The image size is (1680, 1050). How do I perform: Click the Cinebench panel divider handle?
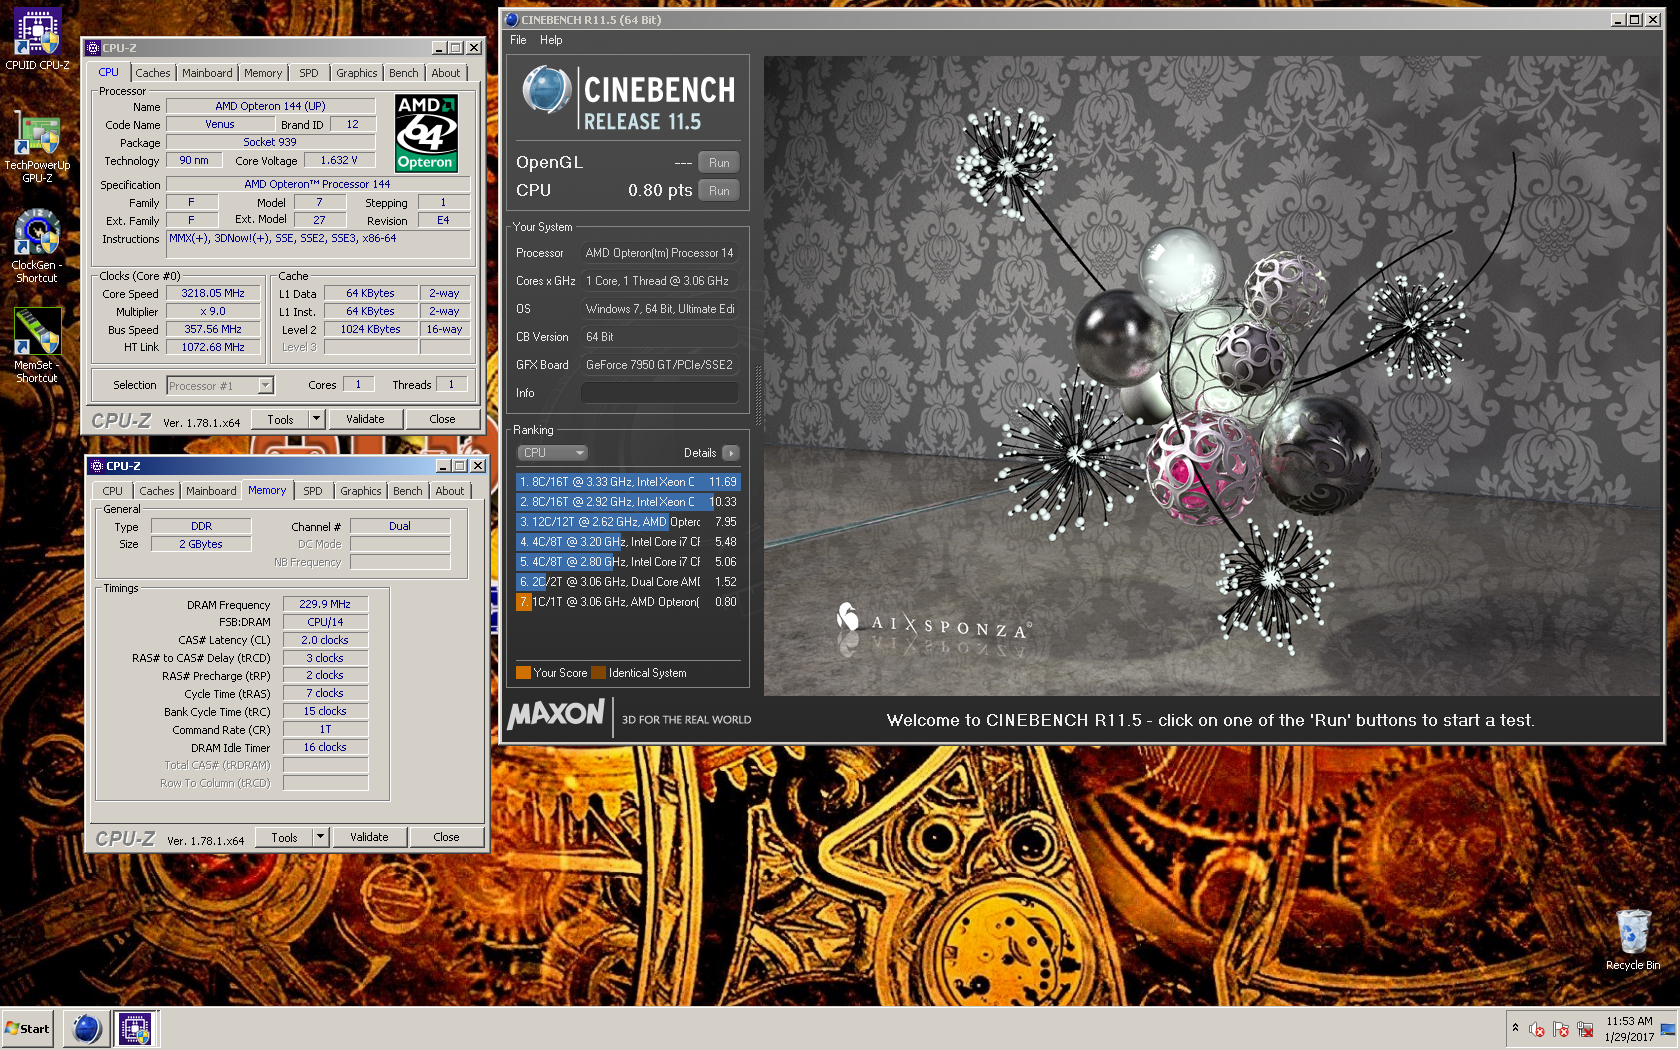pos(757,395)
